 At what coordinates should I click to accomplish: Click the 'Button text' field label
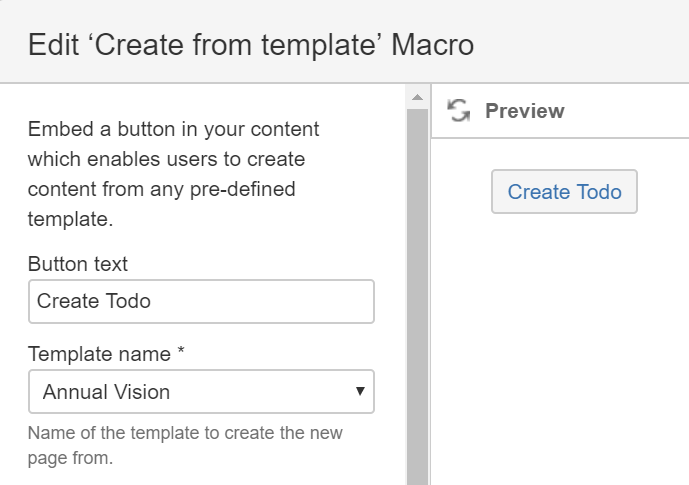[x=78, y=264]
